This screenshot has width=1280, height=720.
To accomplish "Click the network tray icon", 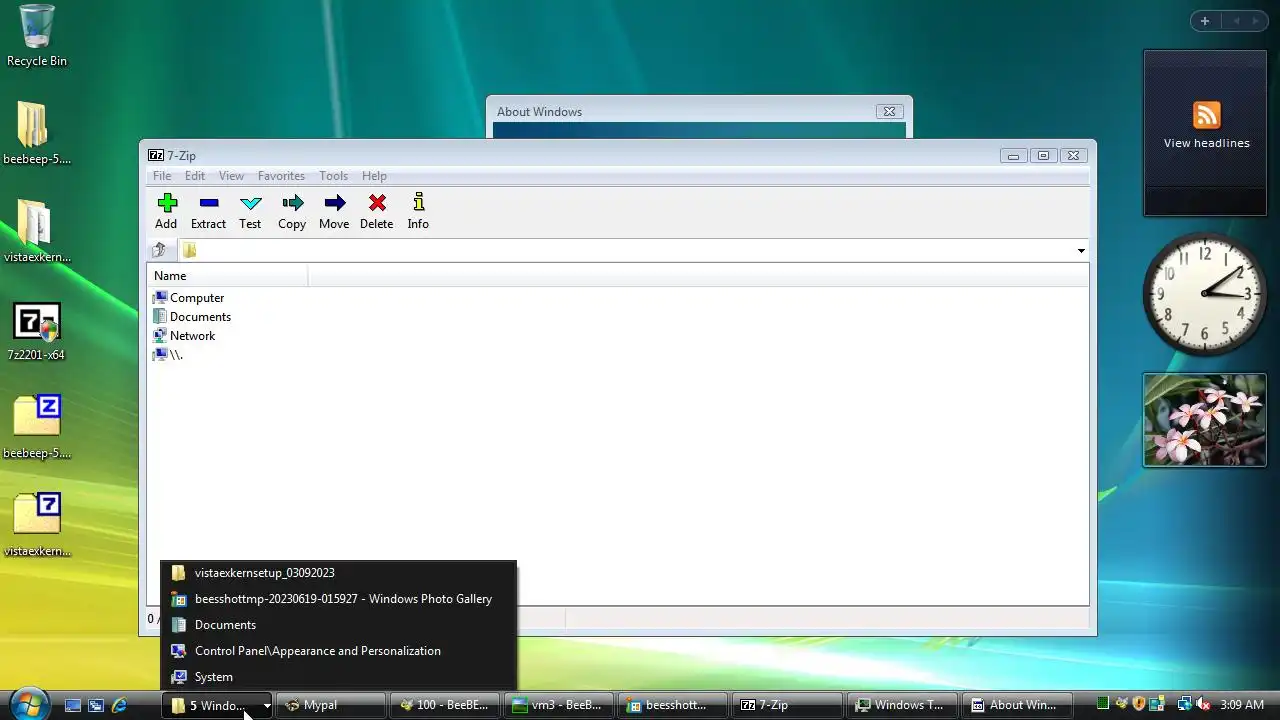I will 1184,705.
